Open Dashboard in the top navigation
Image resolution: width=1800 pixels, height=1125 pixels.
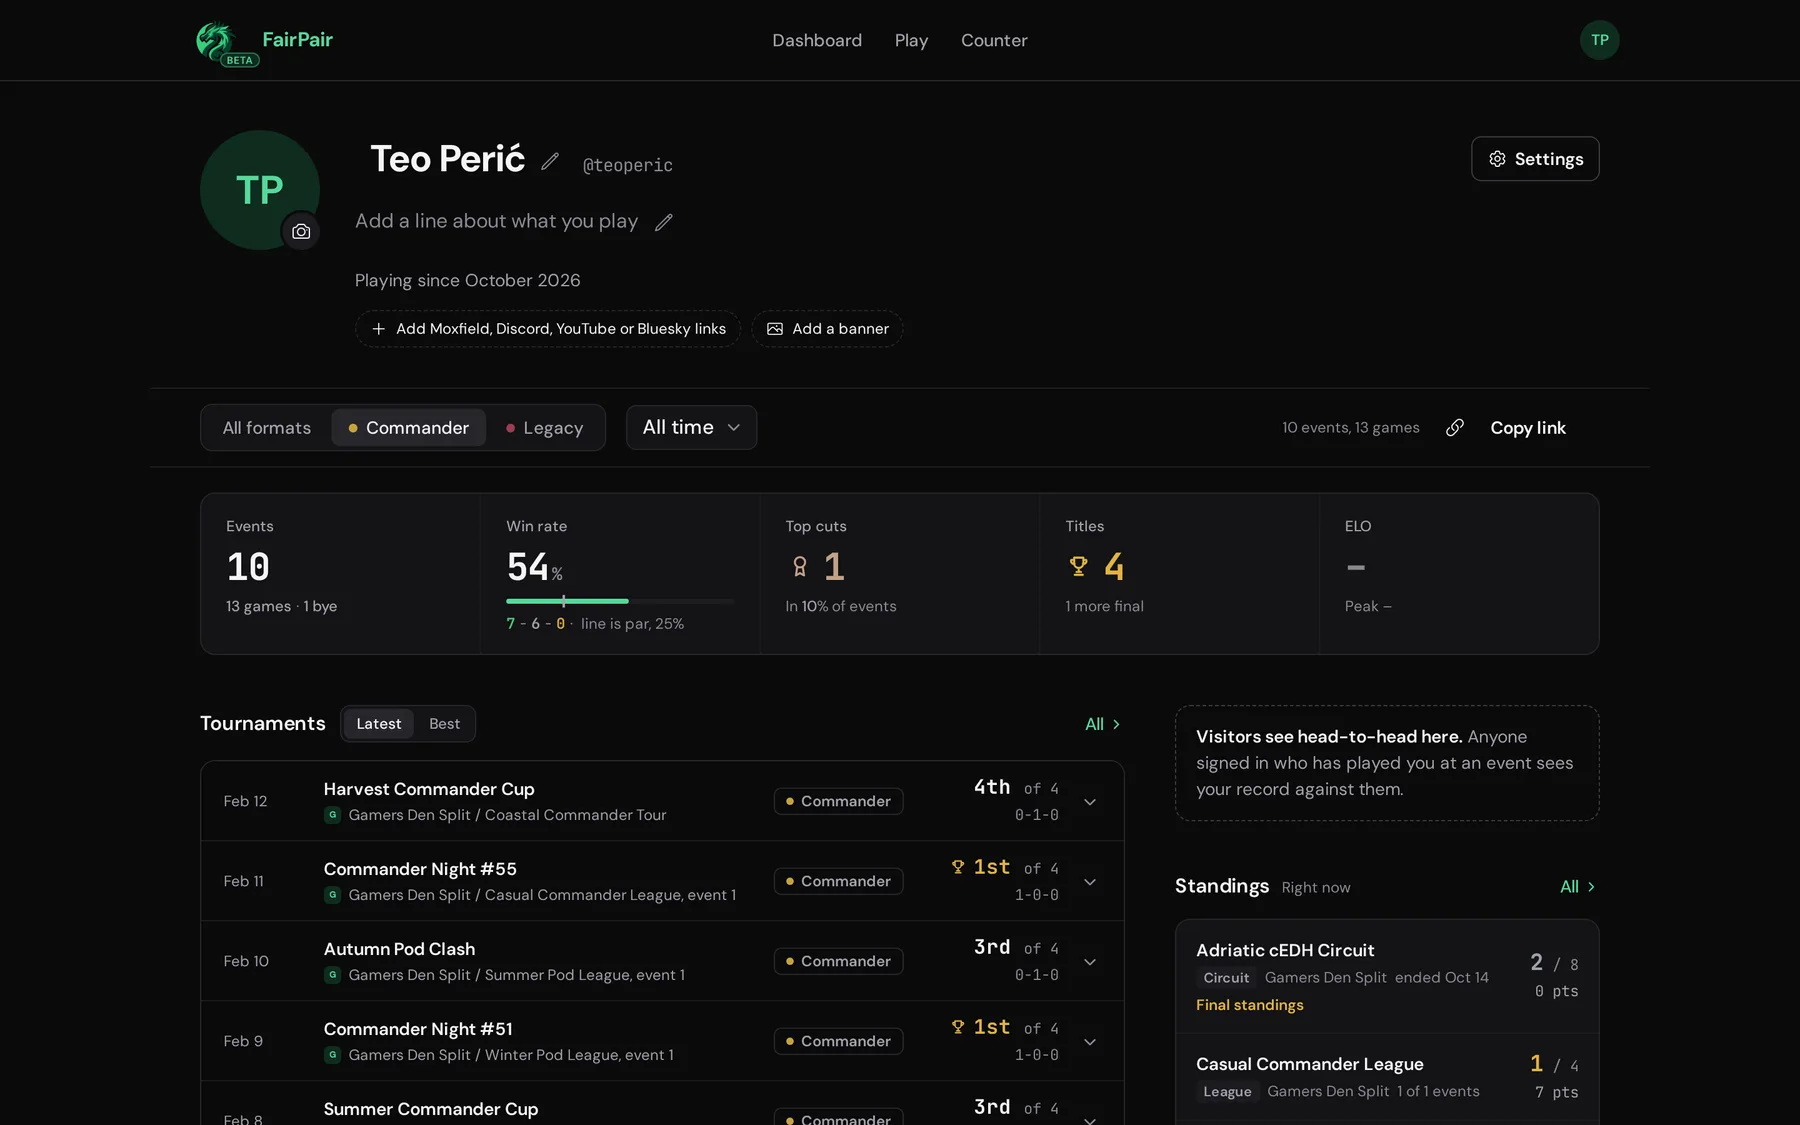pyautogui.click(x=816, y=40)
